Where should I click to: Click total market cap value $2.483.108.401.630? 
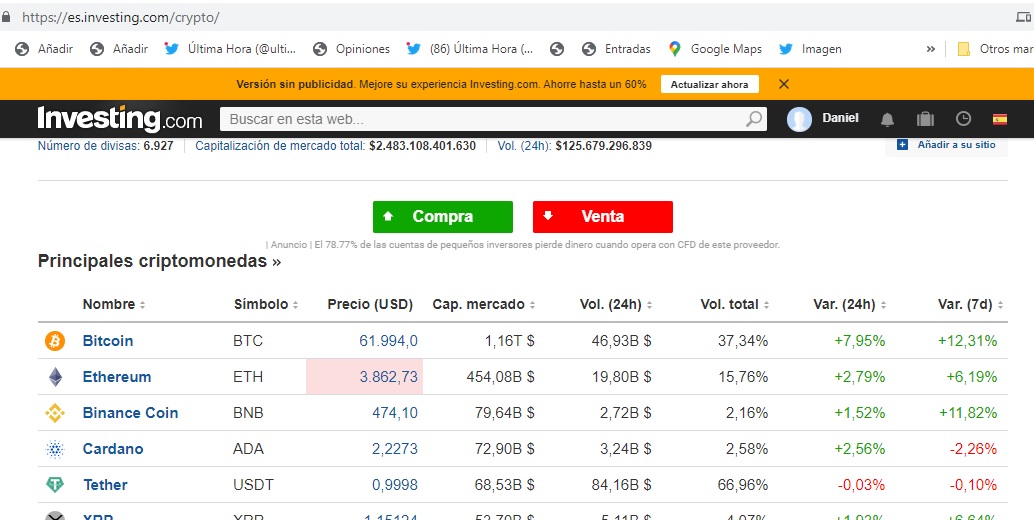click(x=422, y=146)
